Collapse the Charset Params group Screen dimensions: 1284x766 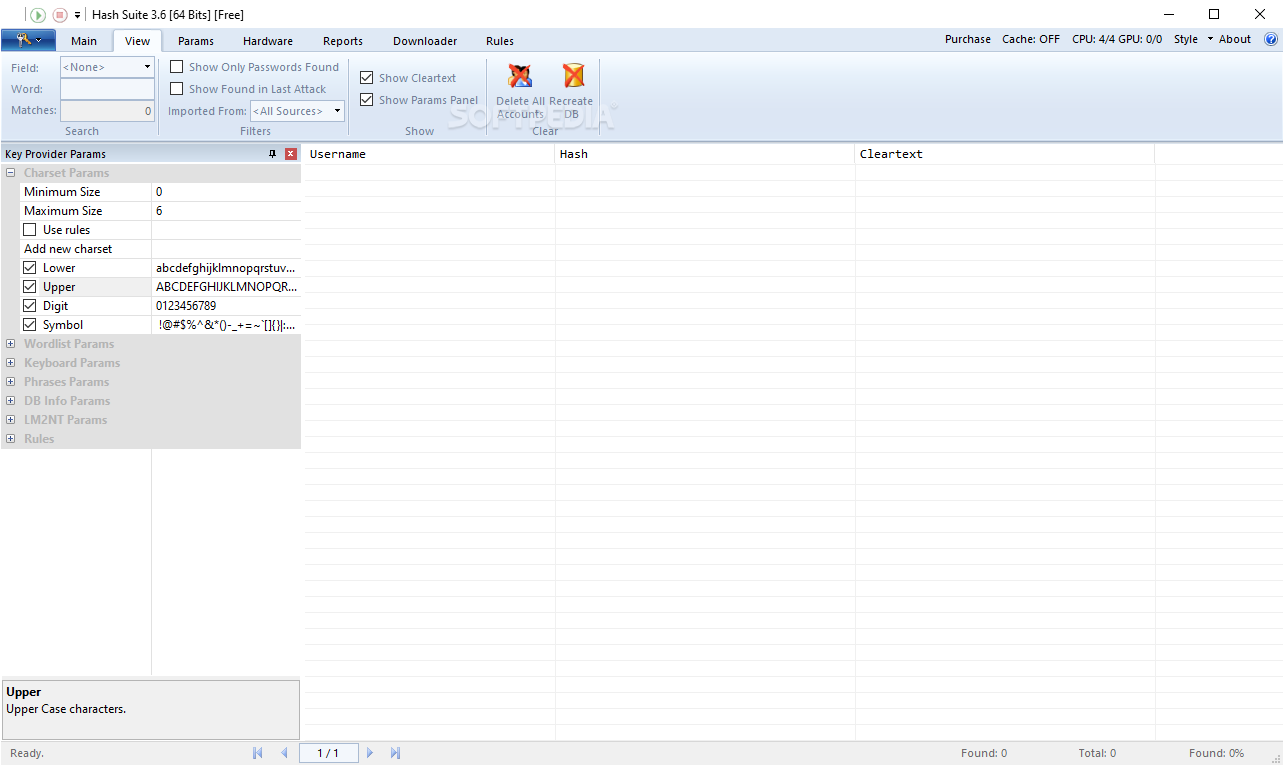point(11,173)
